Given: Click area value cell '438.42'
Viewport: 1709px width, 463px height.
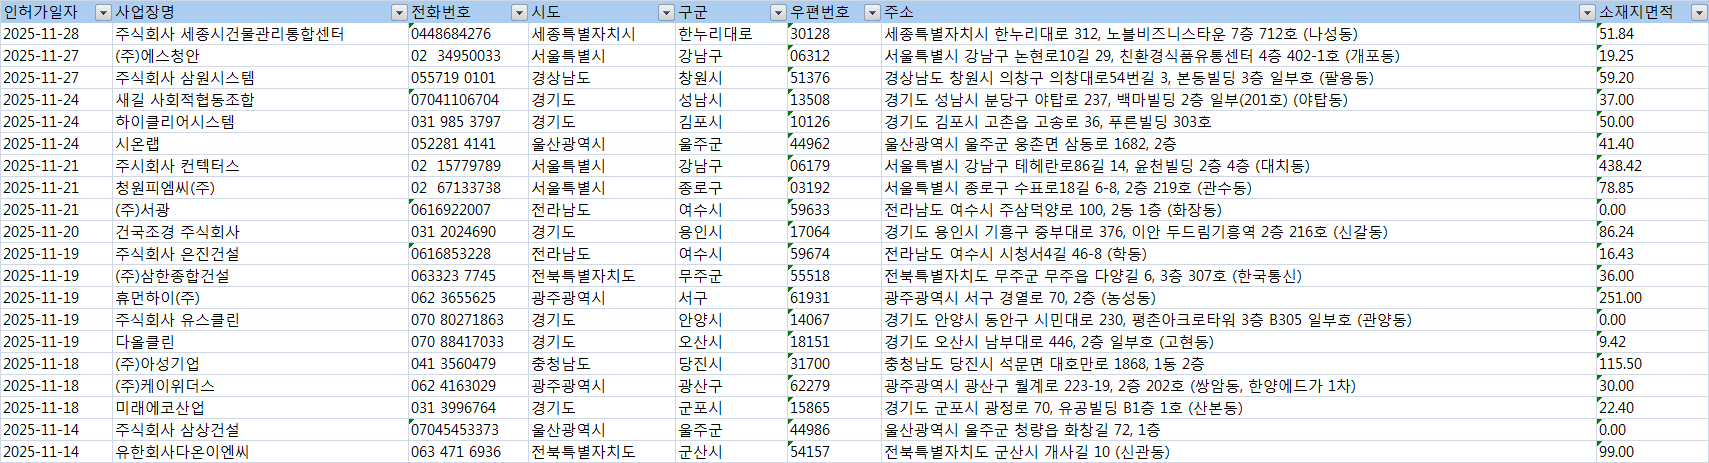Looking at the screenshot, I should pyautogui.click(x=1652, y=166).
